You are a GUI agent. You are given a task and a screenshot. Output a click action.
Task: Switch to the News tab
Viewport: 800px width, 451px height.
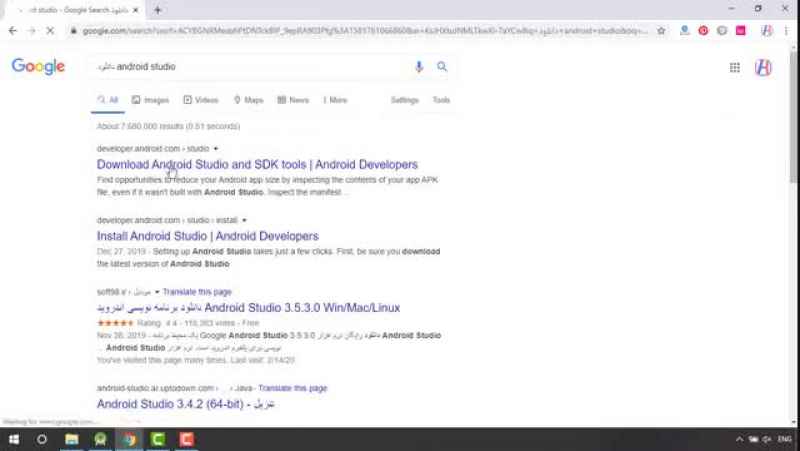coord(293,100)
